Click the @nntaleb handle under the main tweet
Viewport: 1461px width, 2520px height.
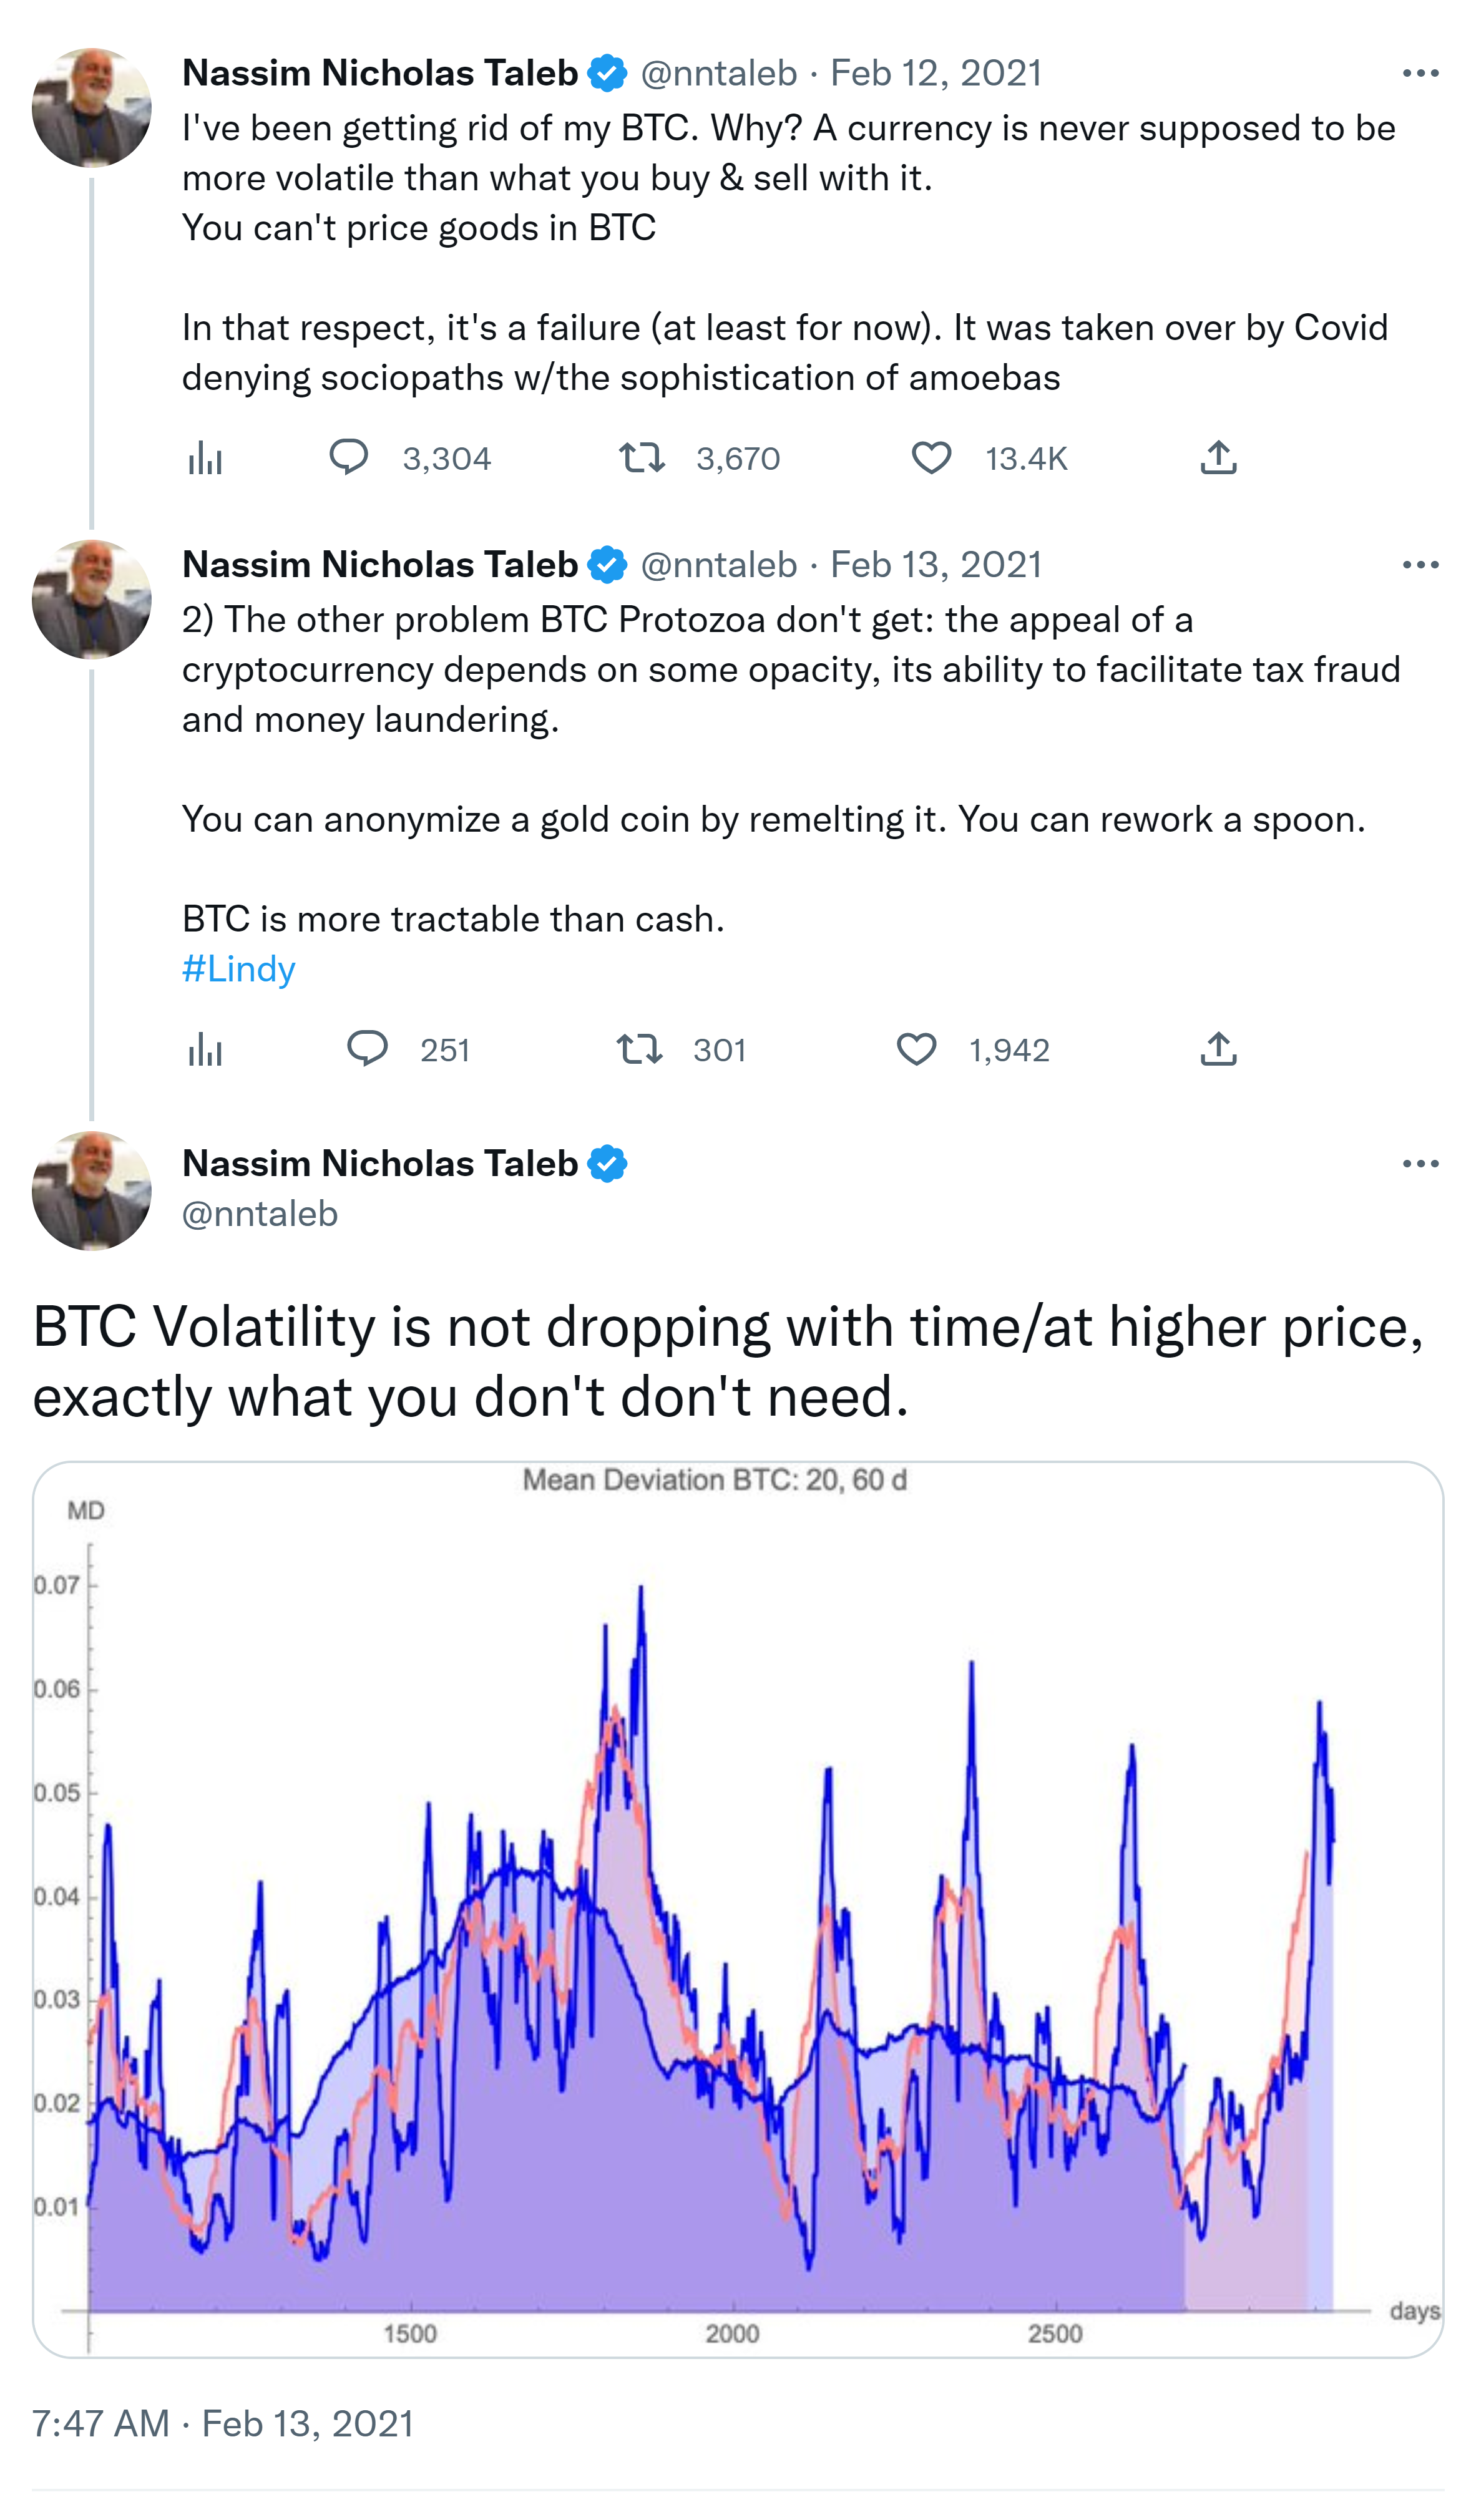click(260, 1214)
